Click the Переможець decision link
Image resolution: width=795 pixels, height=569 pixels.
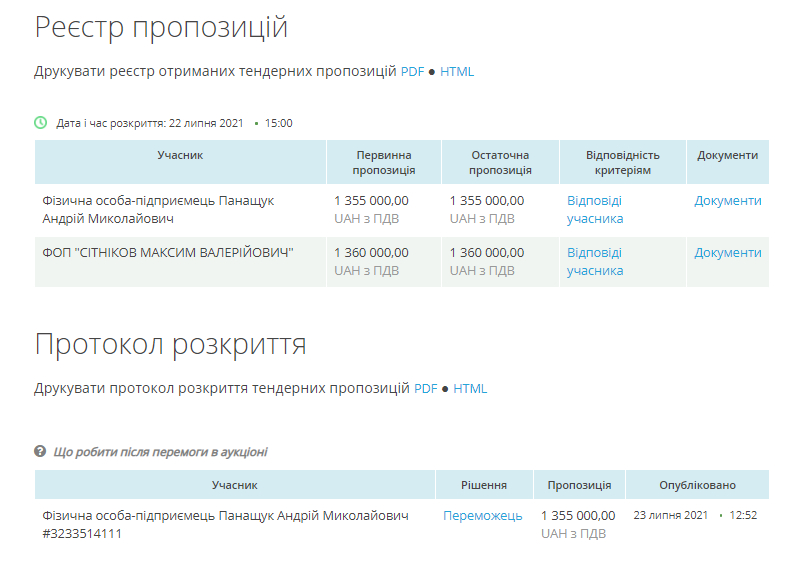[x=483, y=516]
